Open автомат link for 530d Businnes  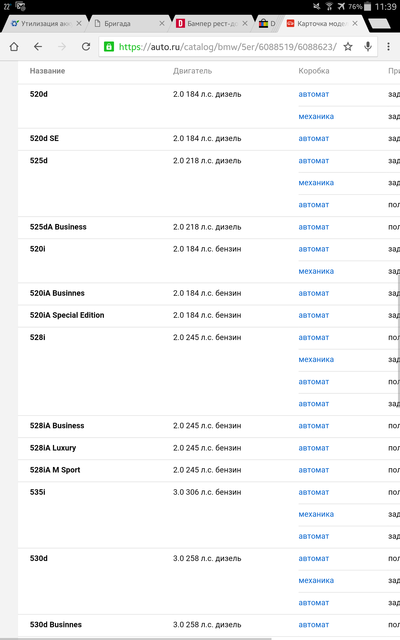pos(313,624)
